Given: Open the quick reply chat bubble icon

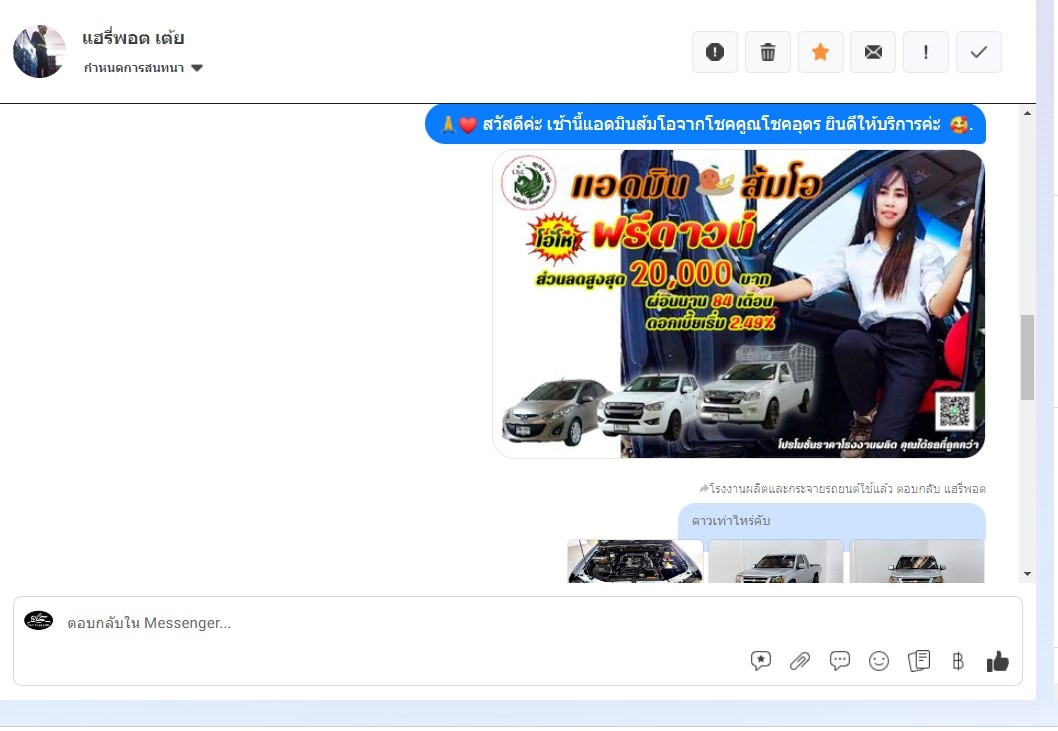Looking at the screenshot, I should 839,661.
